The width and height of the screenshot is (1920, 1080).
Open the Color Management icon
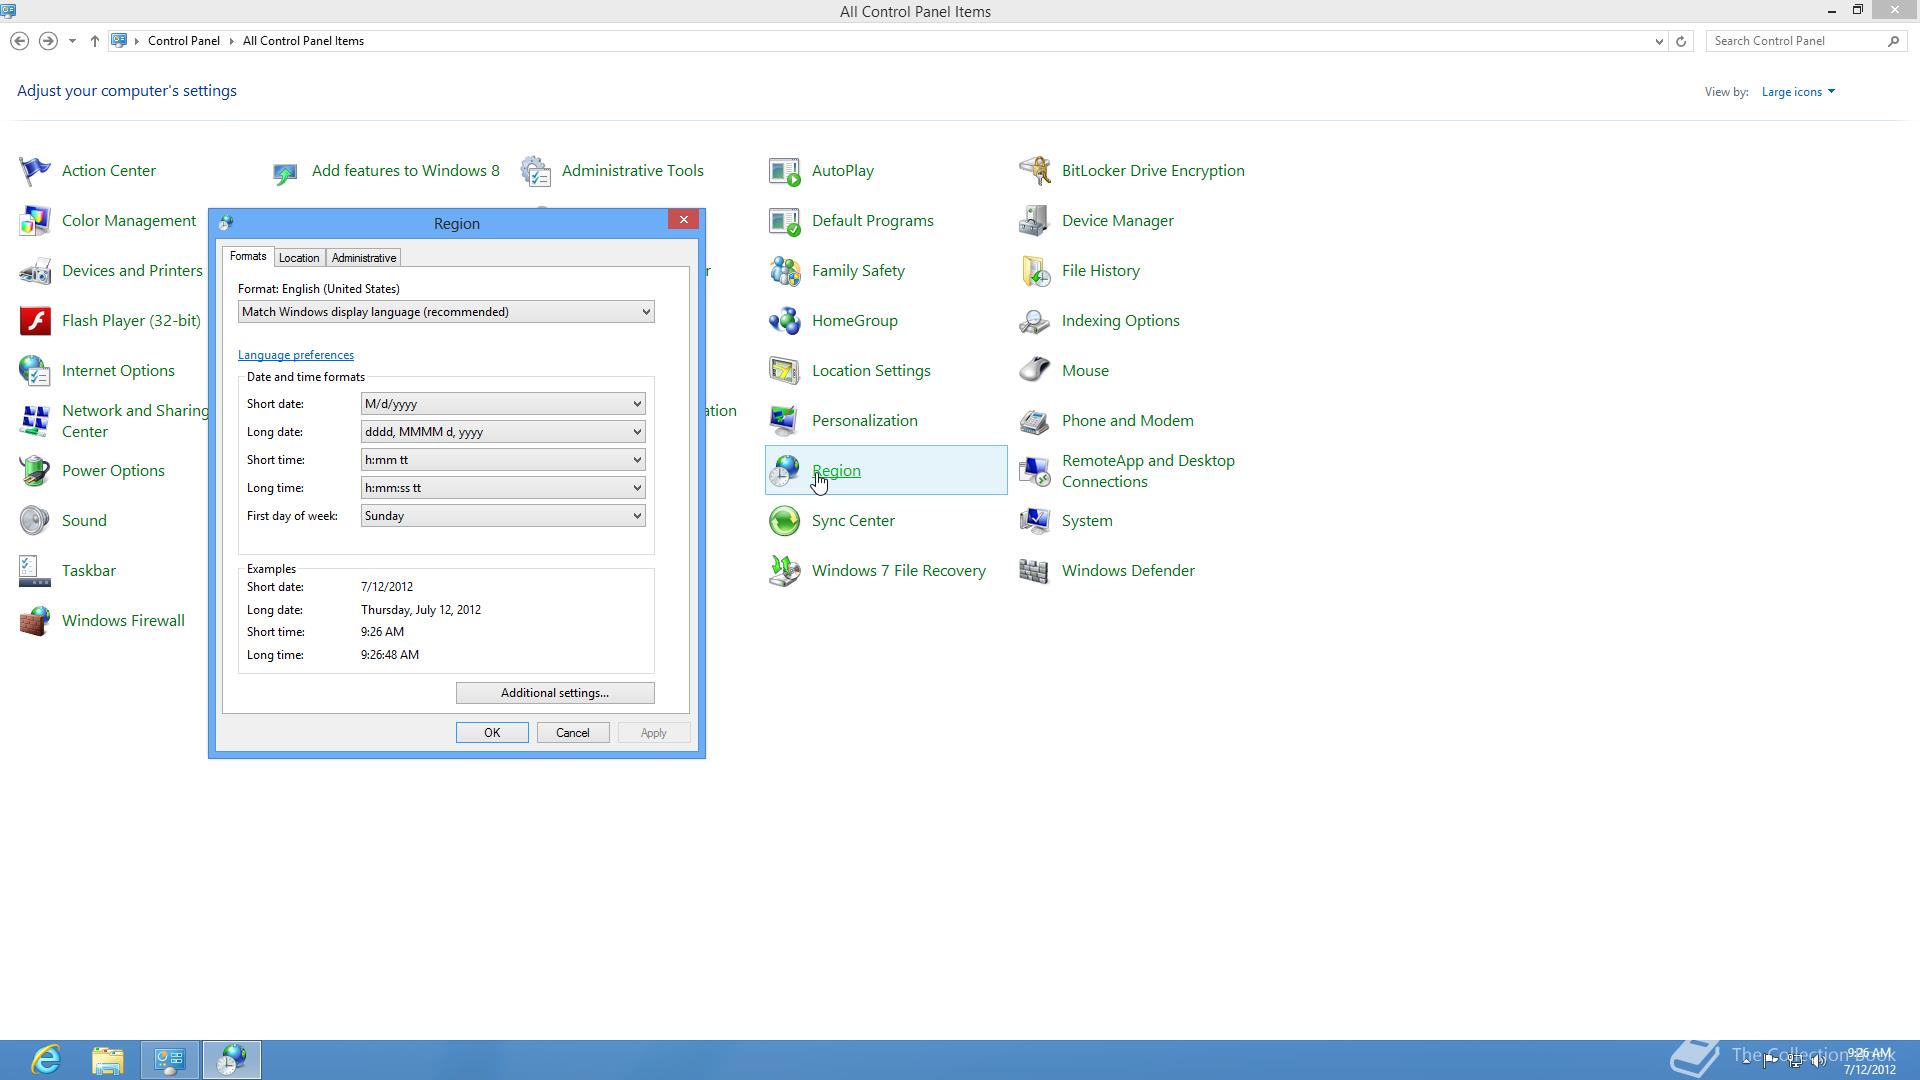click(x=35, y=221)
